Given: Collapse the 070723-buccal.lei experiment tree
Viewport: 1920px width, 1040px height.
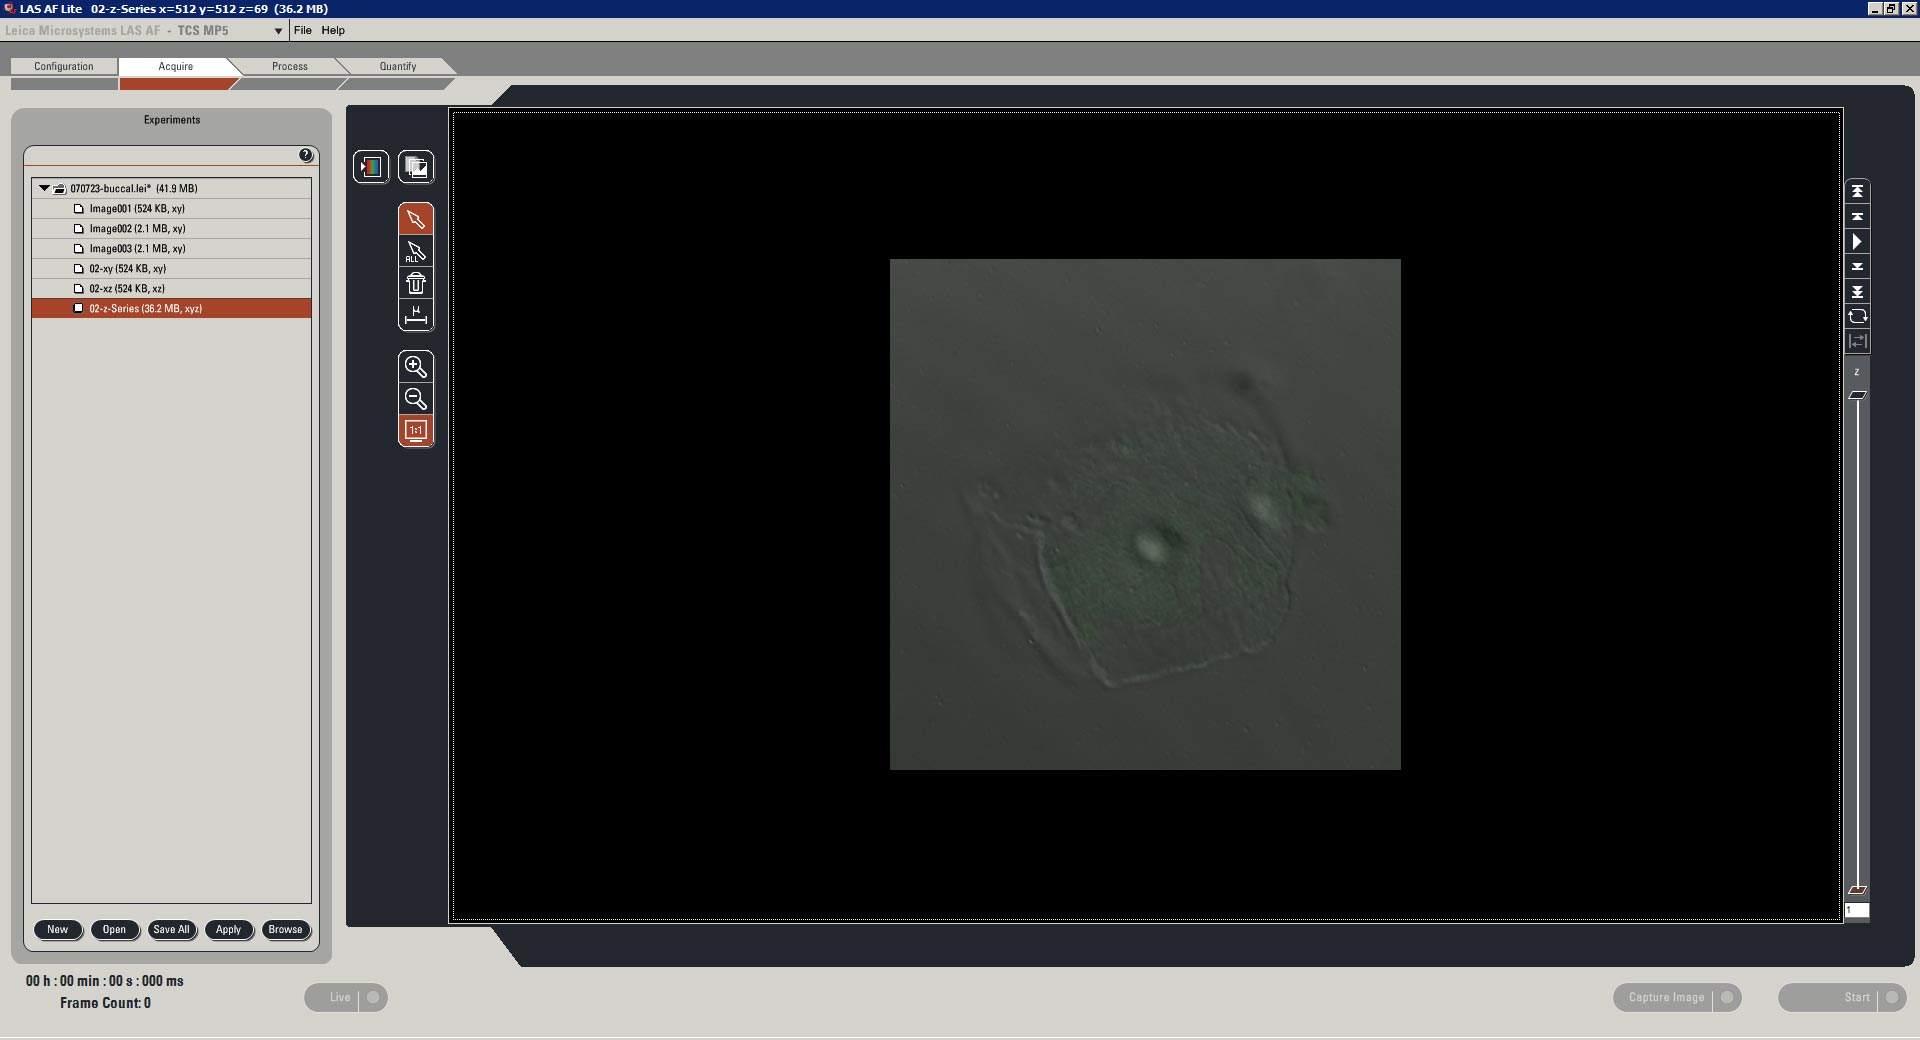Looking at the screenshot, I should point(44,188).
